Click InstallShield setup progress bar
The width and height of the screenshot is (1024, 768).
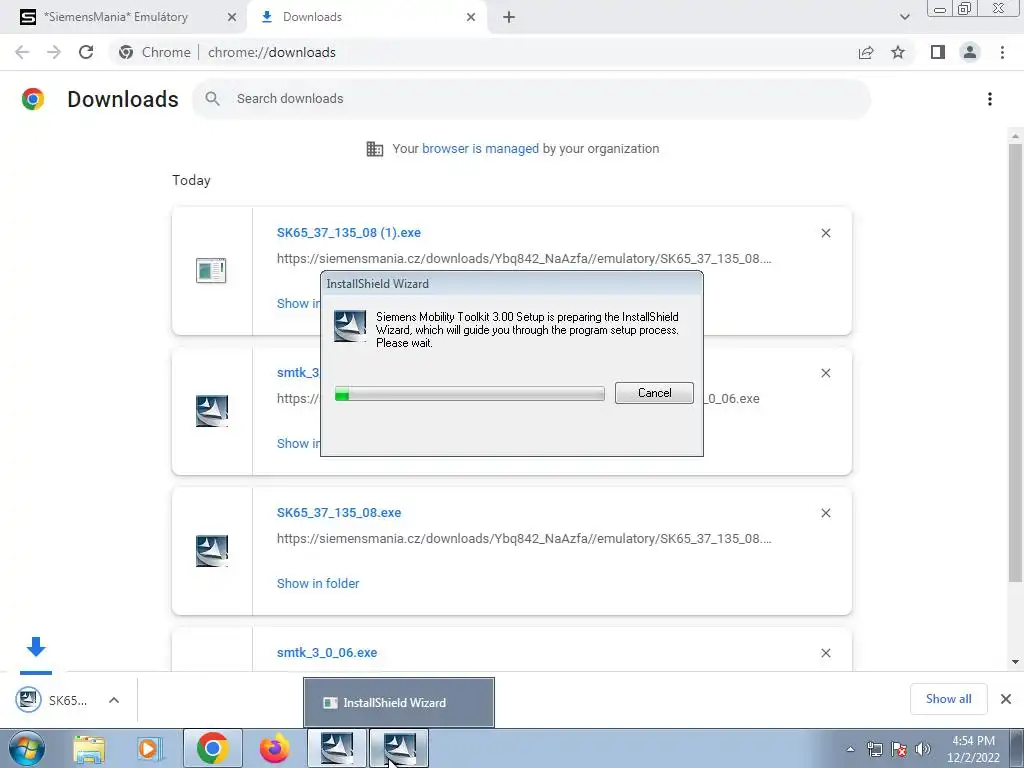(470, 393)
